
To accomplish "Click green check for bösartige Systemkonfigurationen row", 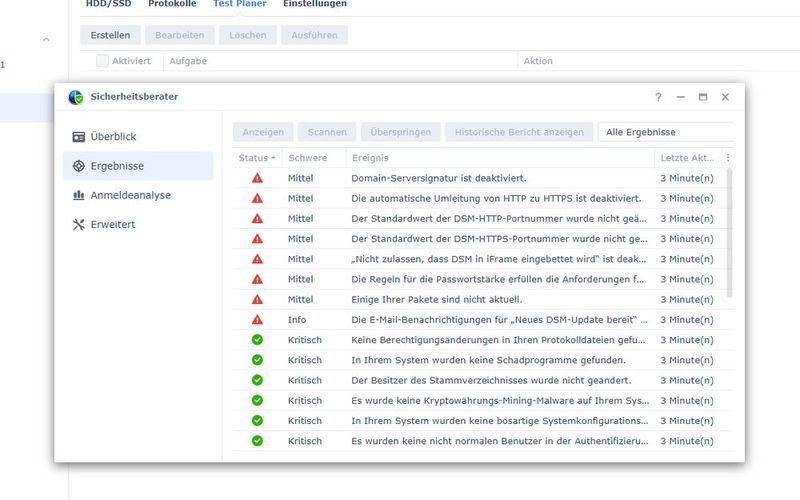I will (x=257, y=420).
